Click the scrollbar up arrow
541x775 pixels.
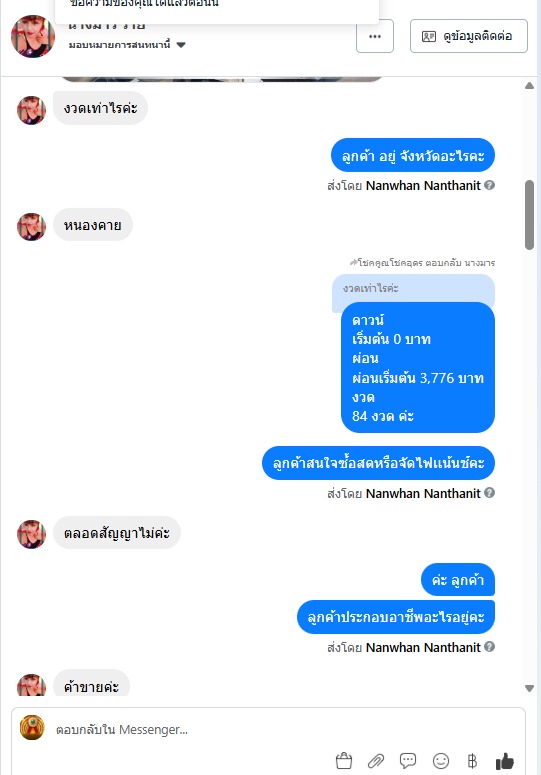pos(530,86)
